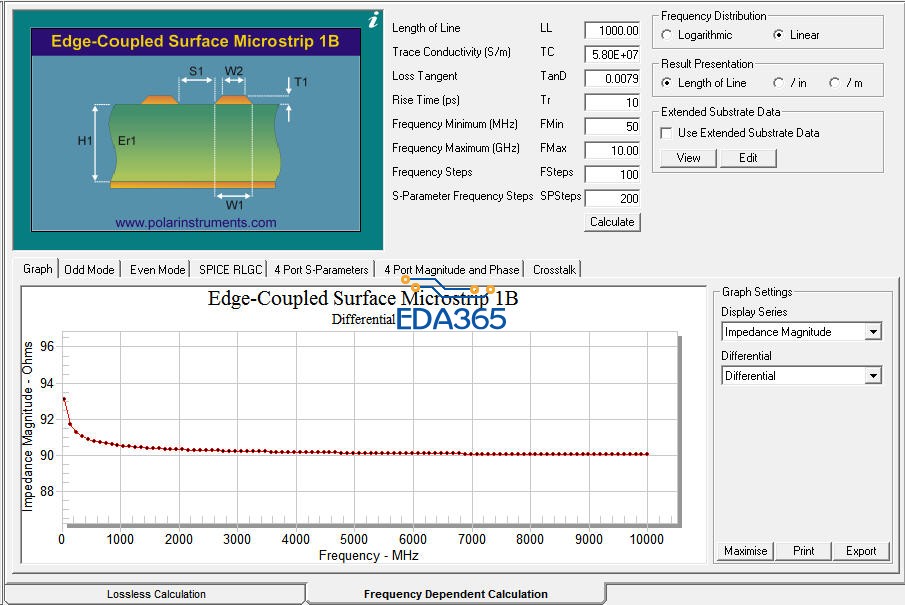Switch to the Crosstalk tab
The image size is (905, 605).
[554, 270]
